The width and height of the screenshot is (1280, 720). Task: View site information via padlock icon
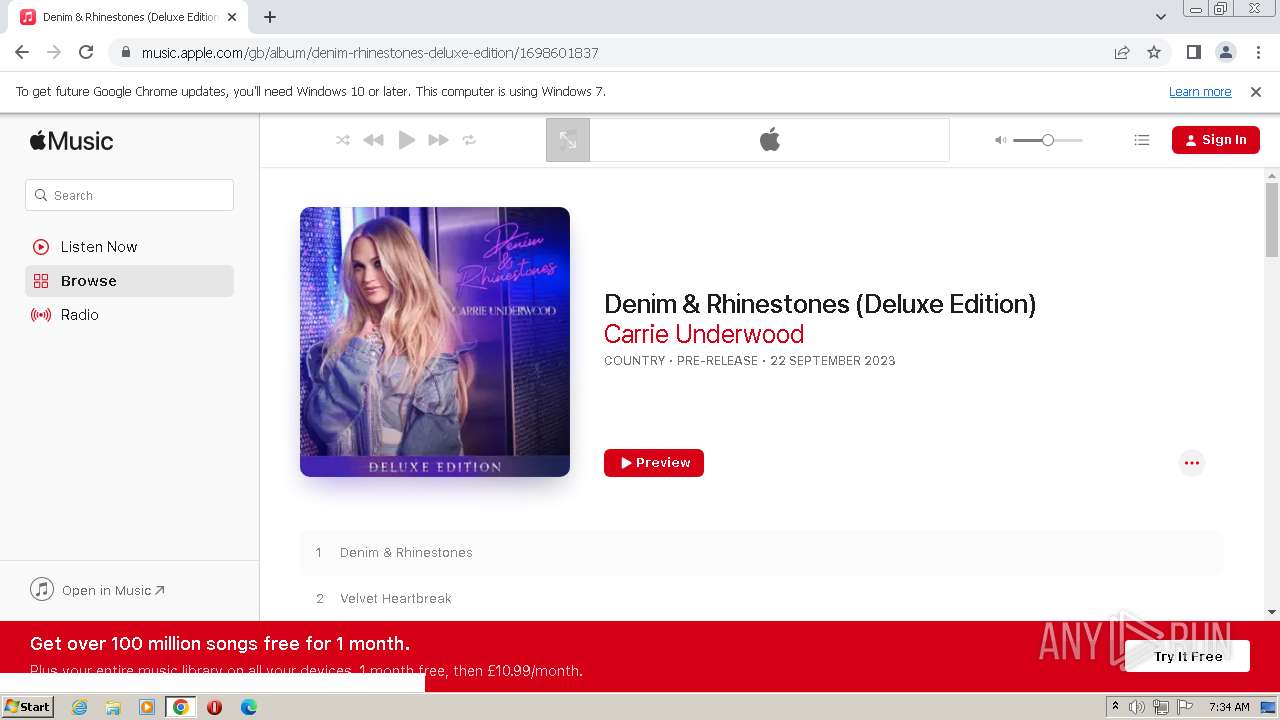point(125,53)
